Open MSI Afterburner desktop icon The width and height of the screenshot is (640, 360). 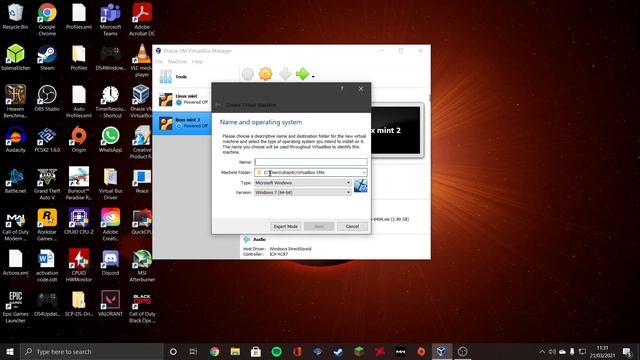pyautogui.click(x=142, y=266)
